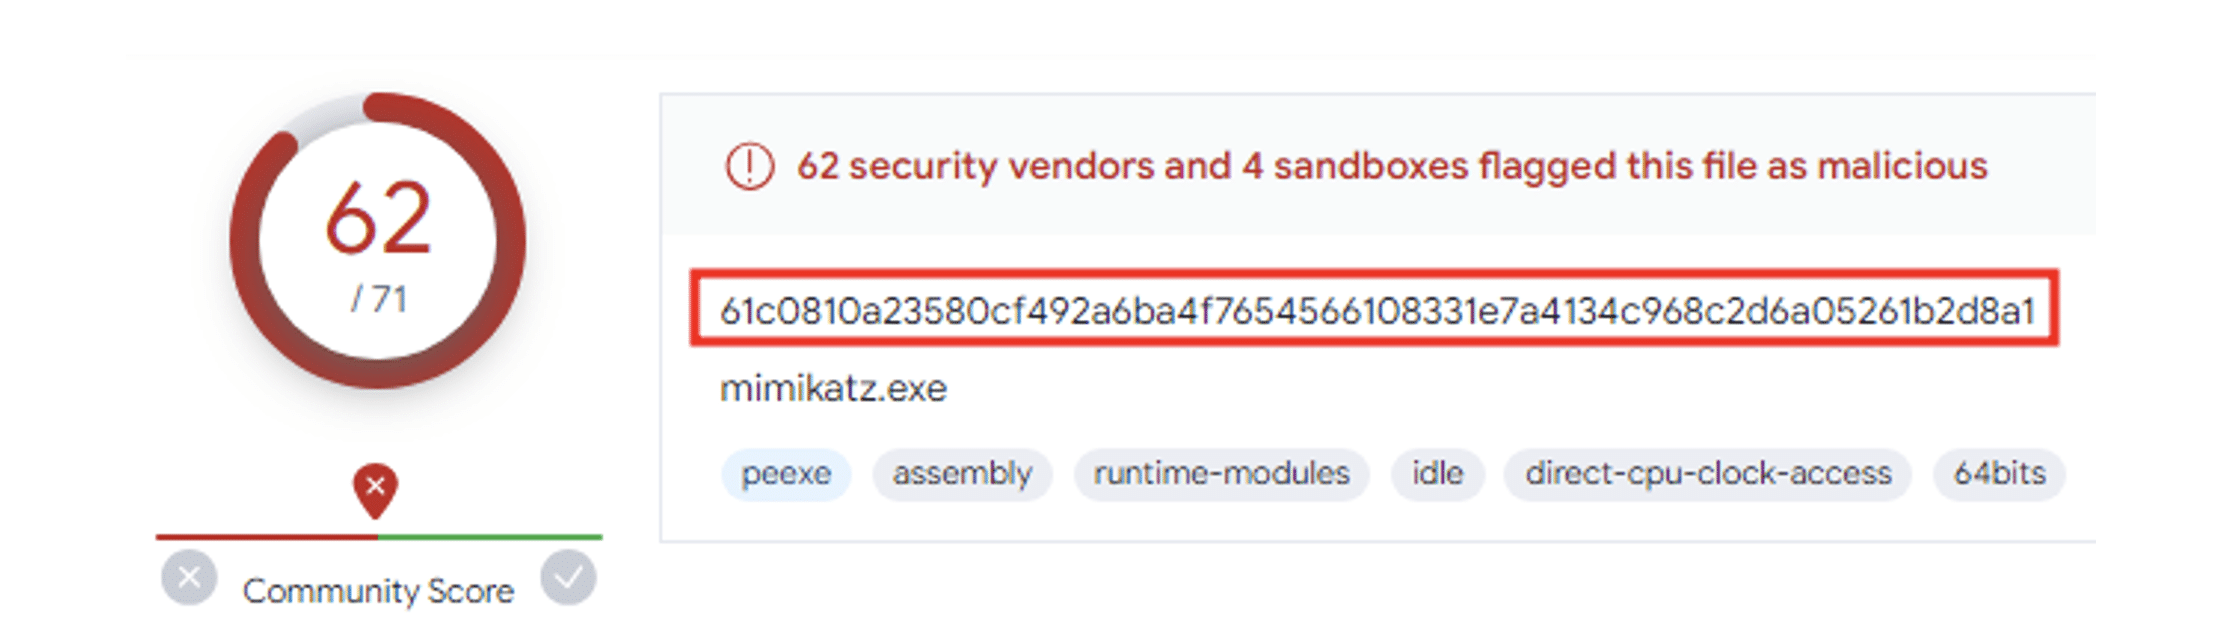Click the mimikatz.exe file name
The height and width of the screenshot is (638, 2220).
(833, 388)
